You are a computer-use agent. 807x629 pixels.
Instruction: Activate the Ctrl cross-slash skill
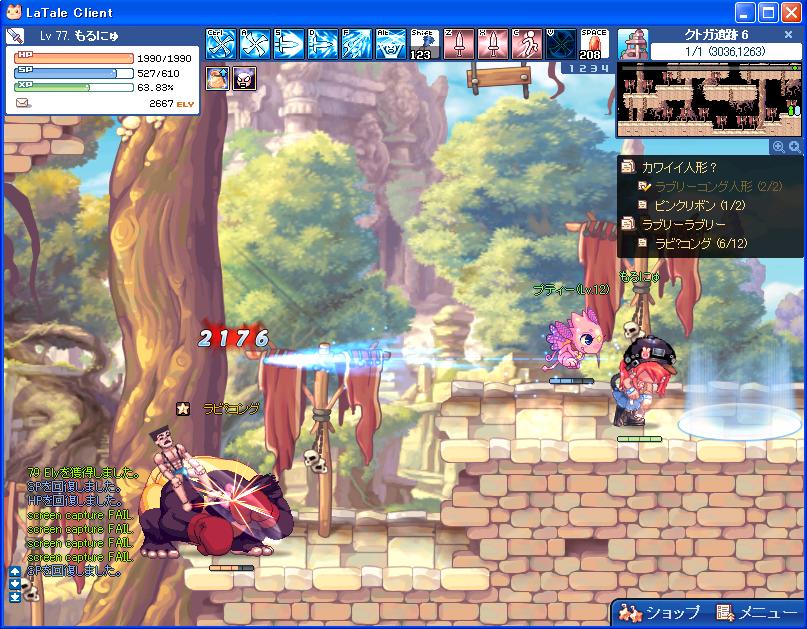pyautogui.click(x=221, y=44)
